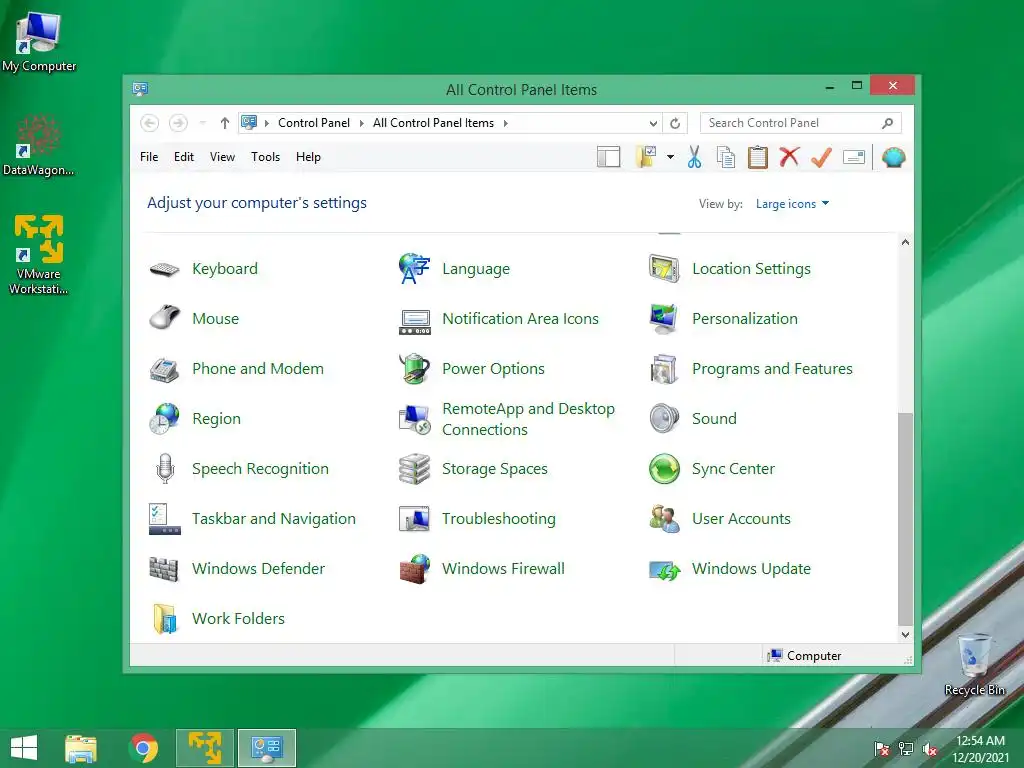The width and height of the screenshot is (1024, 768).
Task: Open Power Options battery icon
Action: [x=414, y=369]
